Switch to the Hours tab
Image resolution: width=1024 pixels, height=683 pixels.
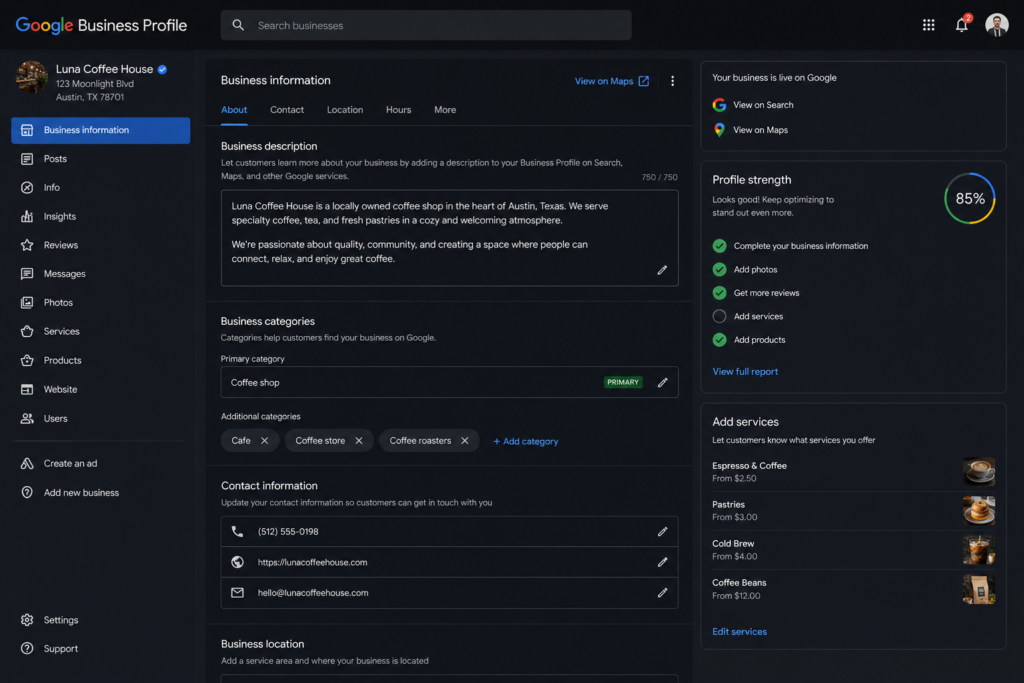coord(398,110)
